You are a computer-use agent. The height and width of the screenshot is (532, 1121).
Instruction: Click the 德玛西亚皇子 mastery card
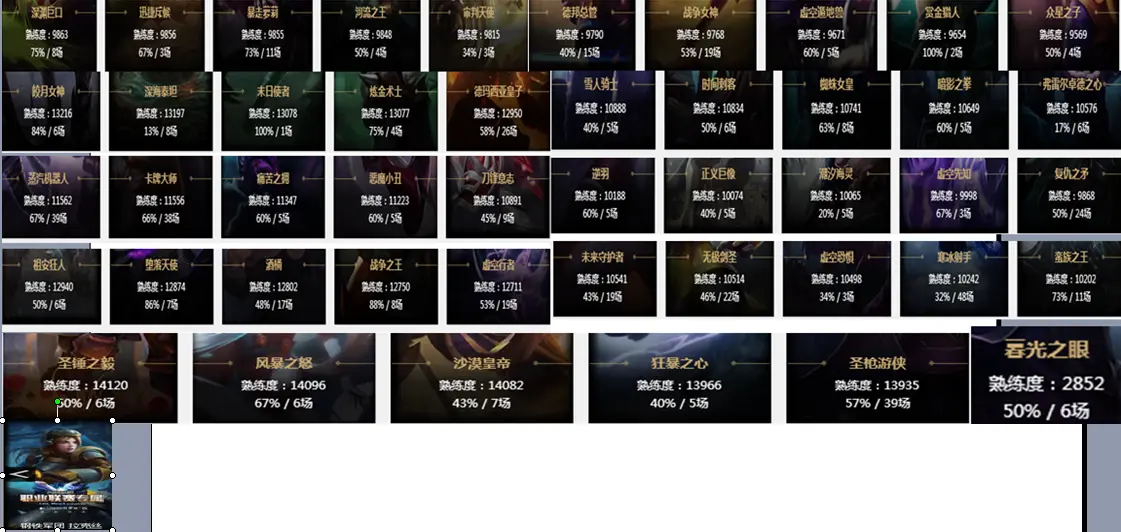point(498,111)
